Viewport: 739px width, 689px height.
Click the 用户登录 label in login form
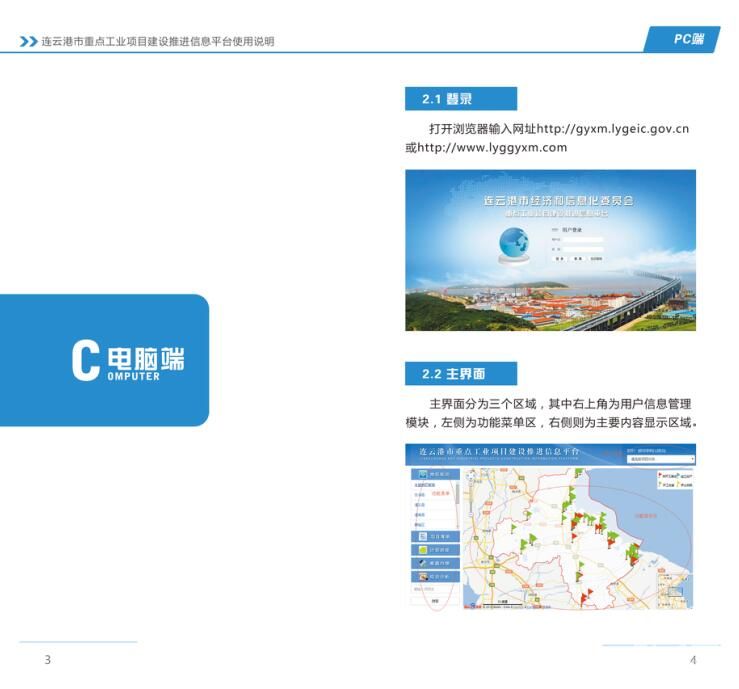pyautogui.click(x=572, y=230)
